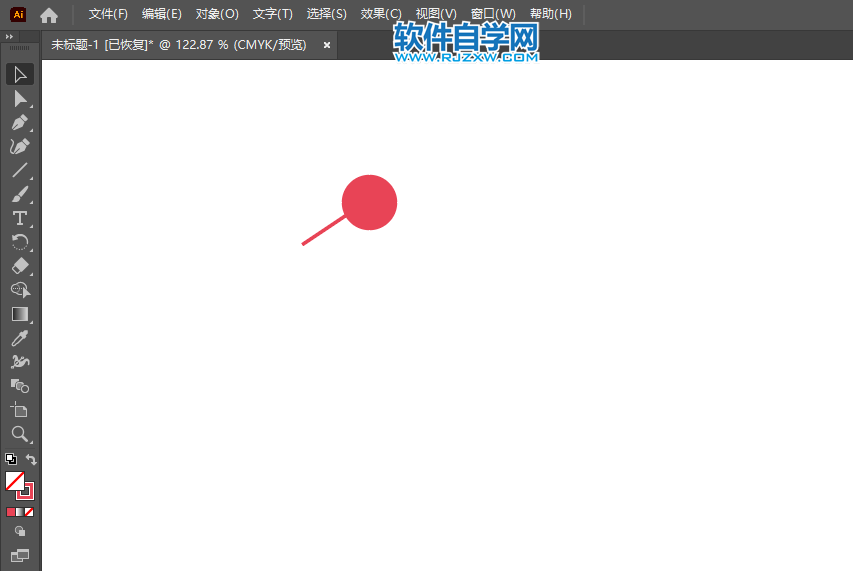Select the Blend shapes tool
The image size is (853, 571).
(x=20, y=386)
